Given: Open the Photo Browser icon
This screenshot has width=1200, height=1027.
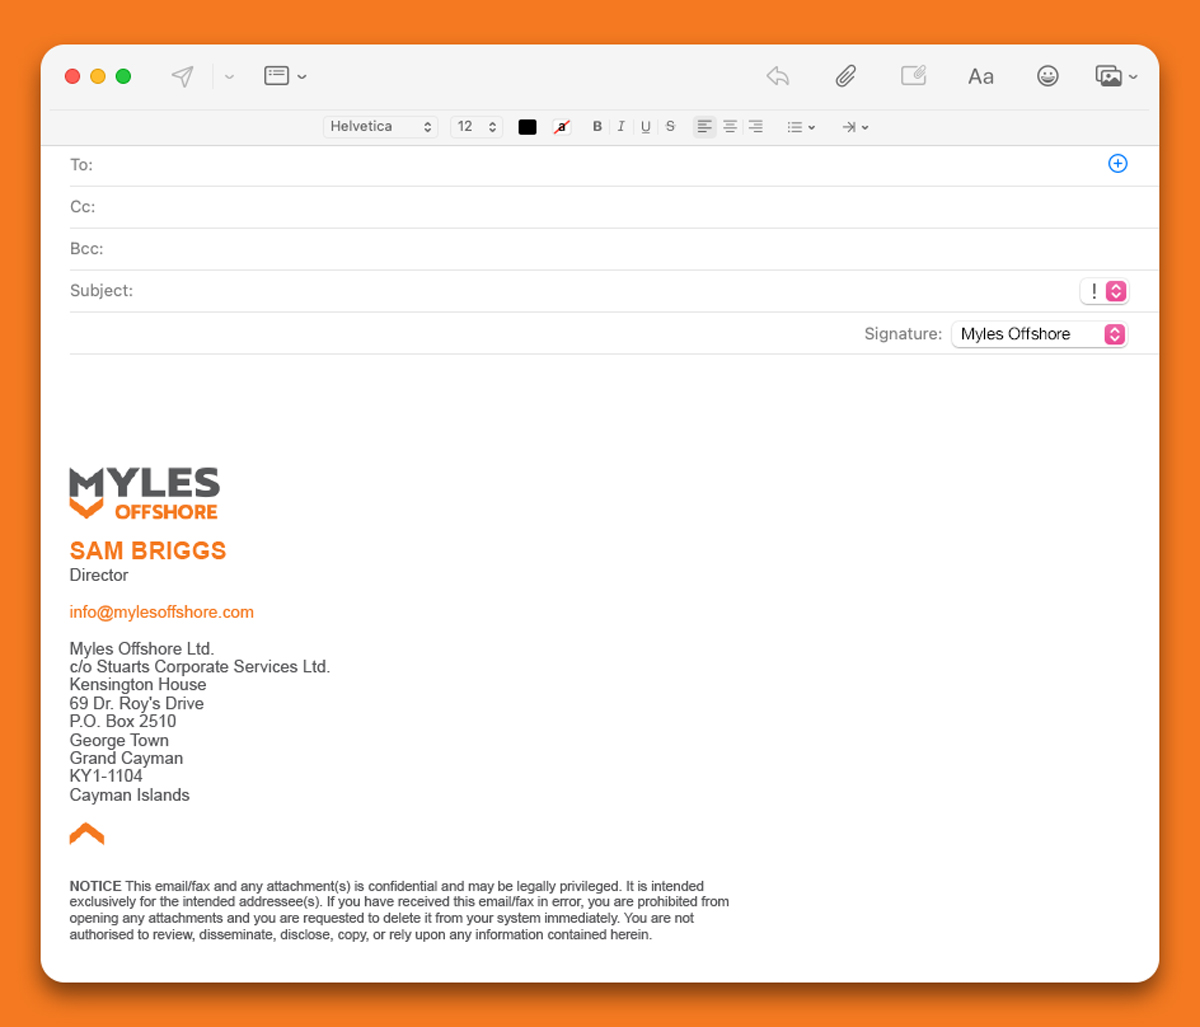Looking at the screenshot, I should pos(1115,76).
